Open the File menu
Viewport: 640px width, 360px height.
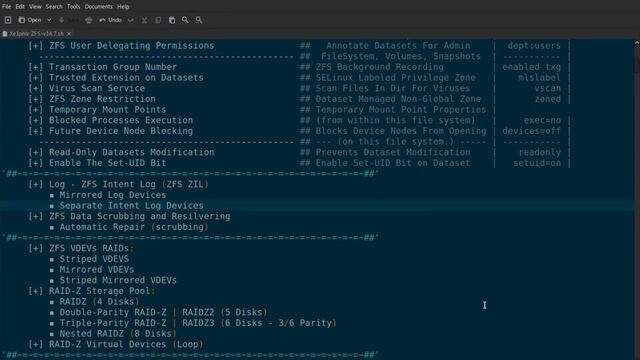[x=7, y=7]
